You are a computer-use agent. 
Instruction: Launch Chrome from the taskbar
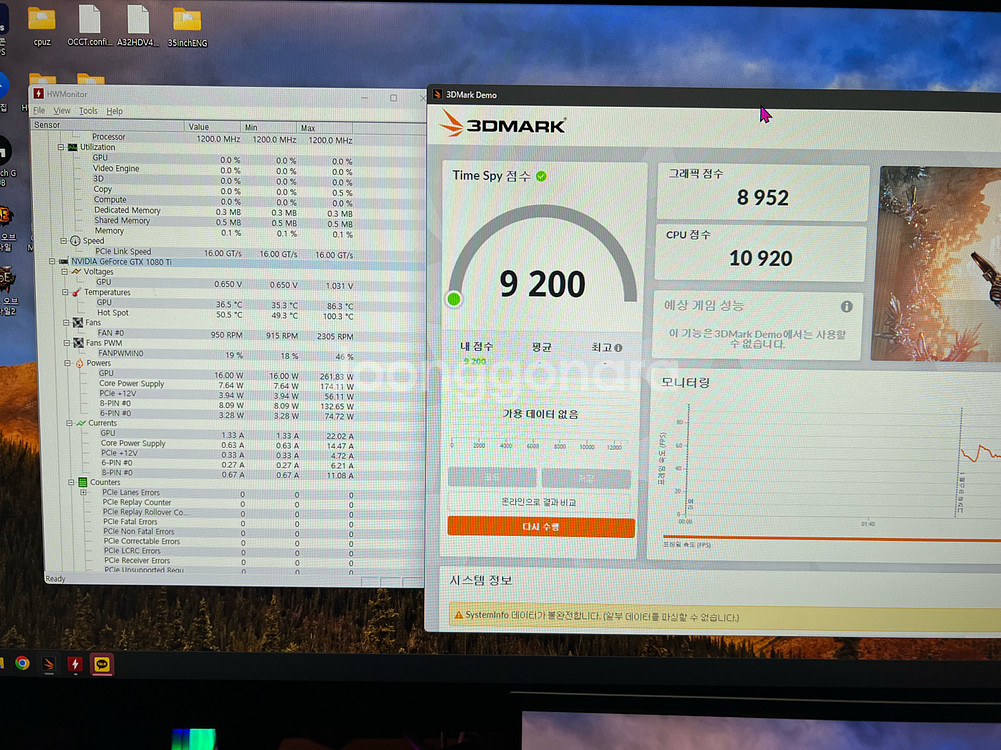(x=22, y=663)
